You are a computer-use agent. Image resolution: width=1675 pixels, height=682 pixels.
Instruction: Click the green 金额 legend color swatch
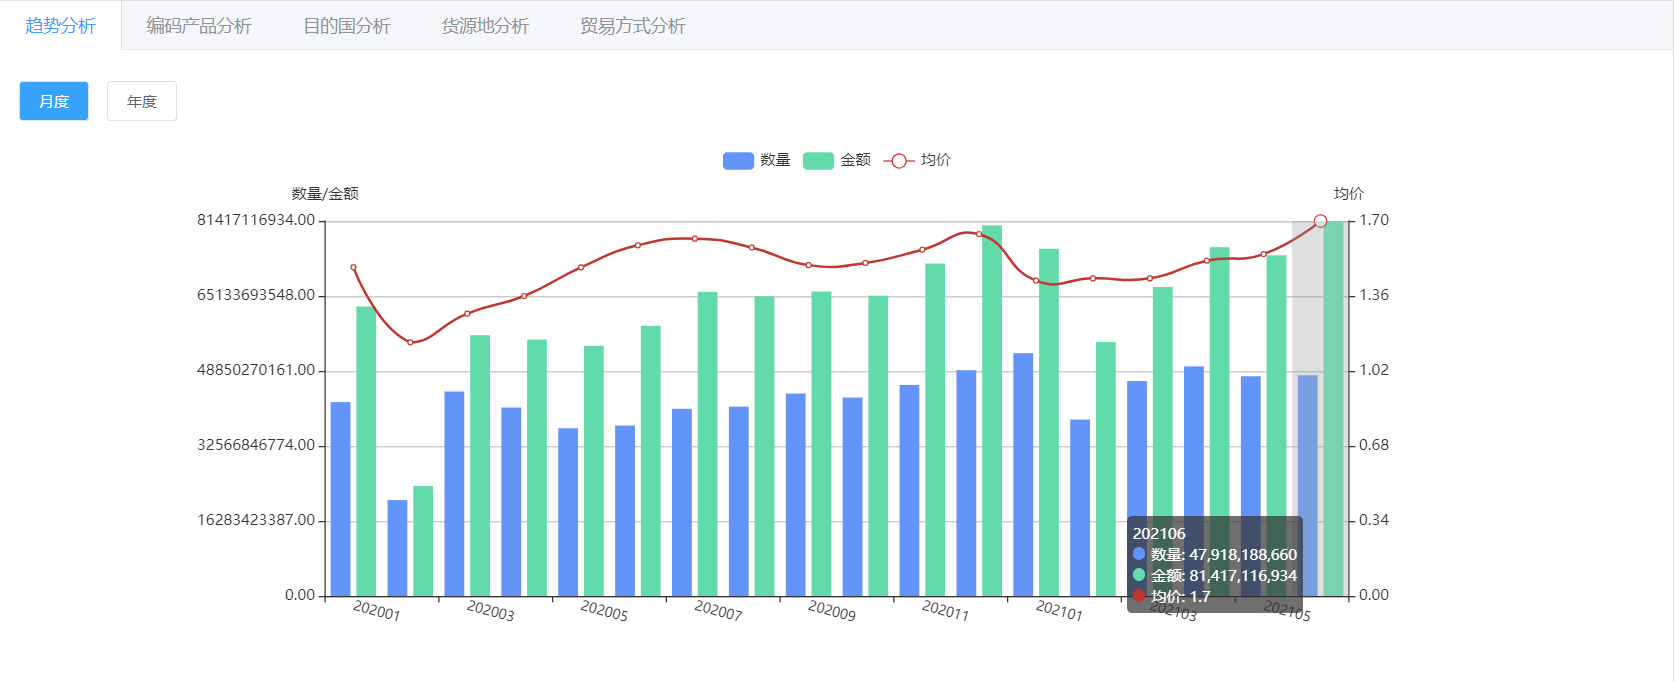818,160
